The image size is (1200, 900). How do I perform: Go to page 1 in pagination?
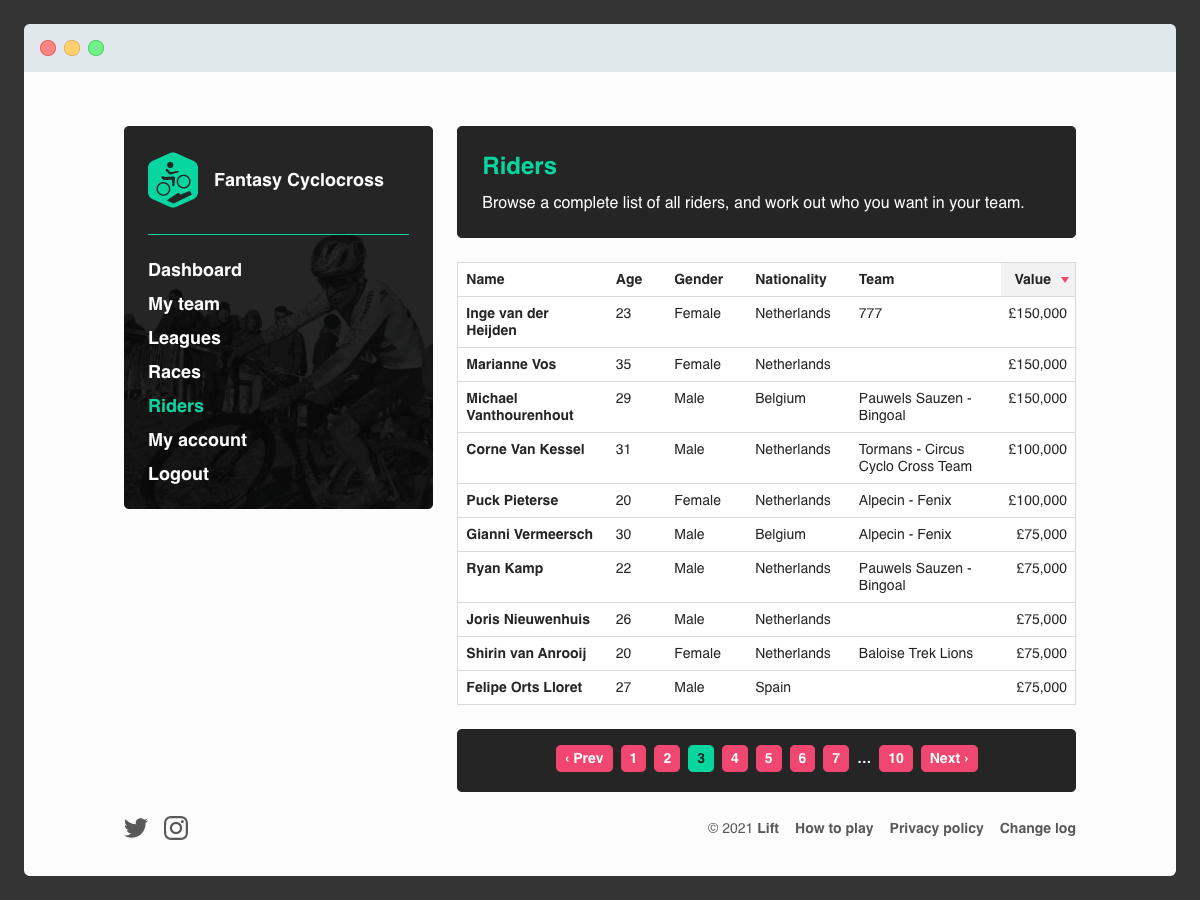click(x=633, y=758)
